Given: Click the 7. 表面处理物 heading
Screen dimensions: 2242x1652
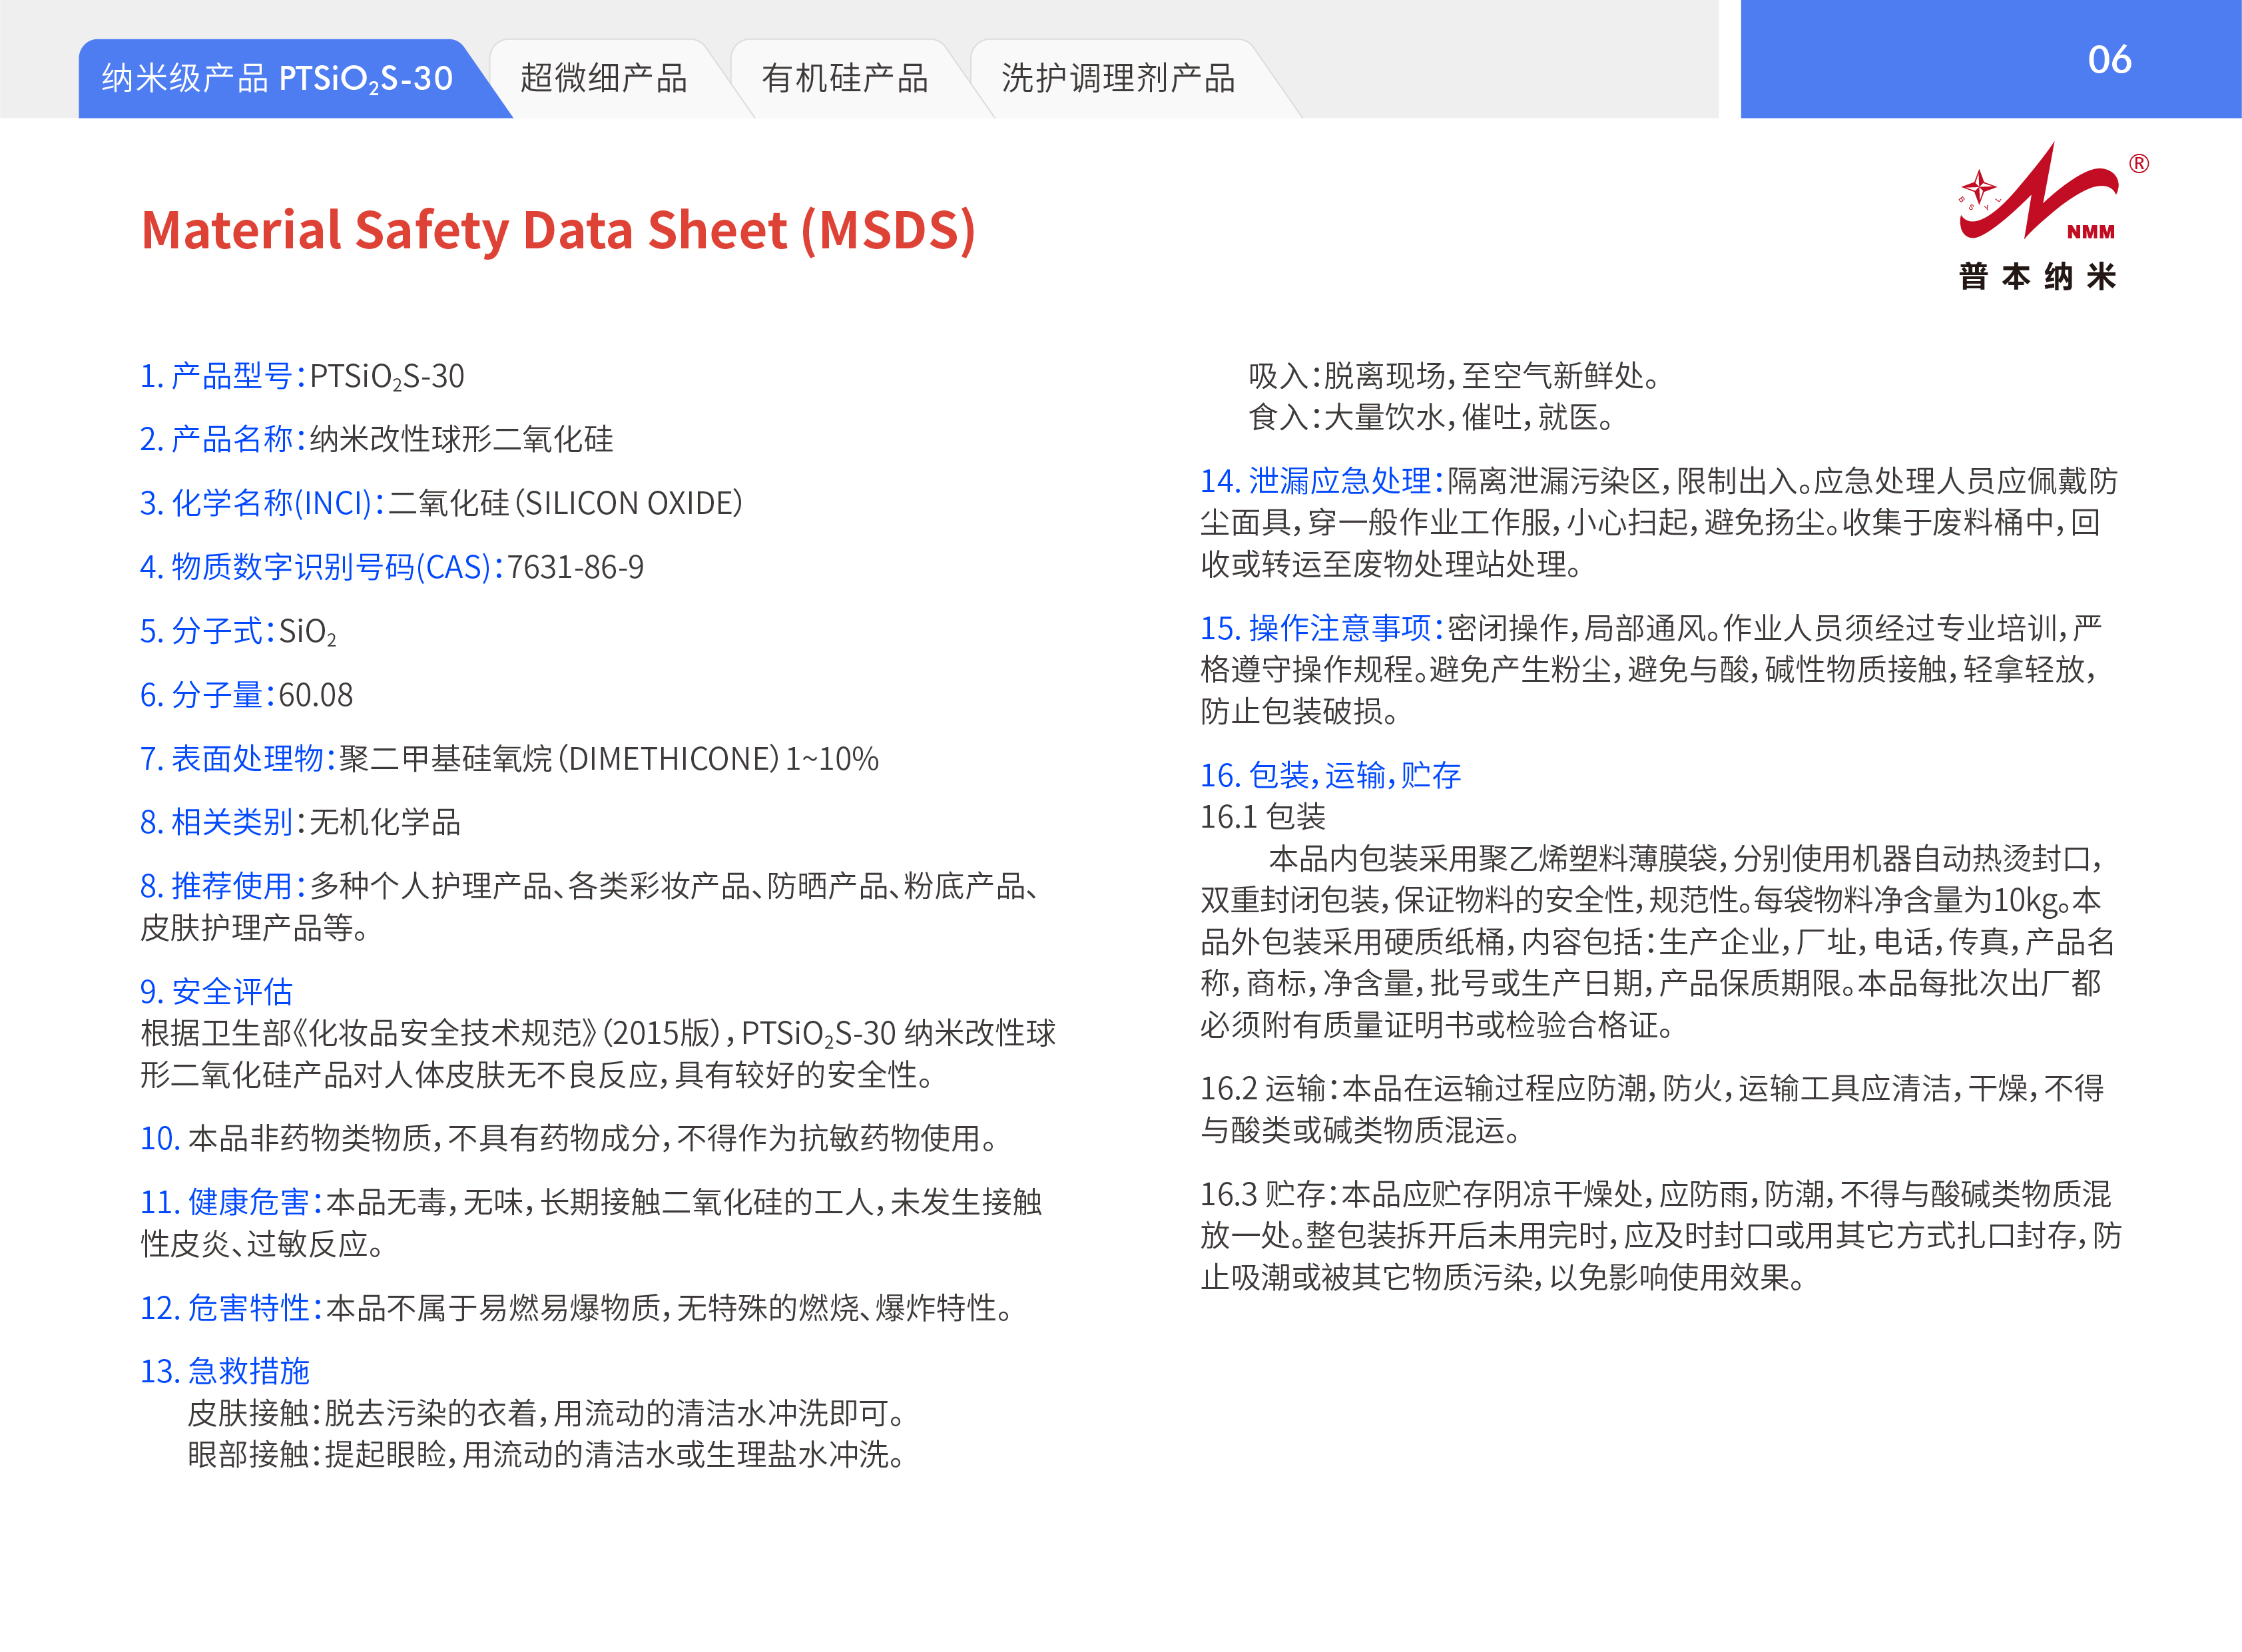Looking at the screenshot, I should pos(237,759).
